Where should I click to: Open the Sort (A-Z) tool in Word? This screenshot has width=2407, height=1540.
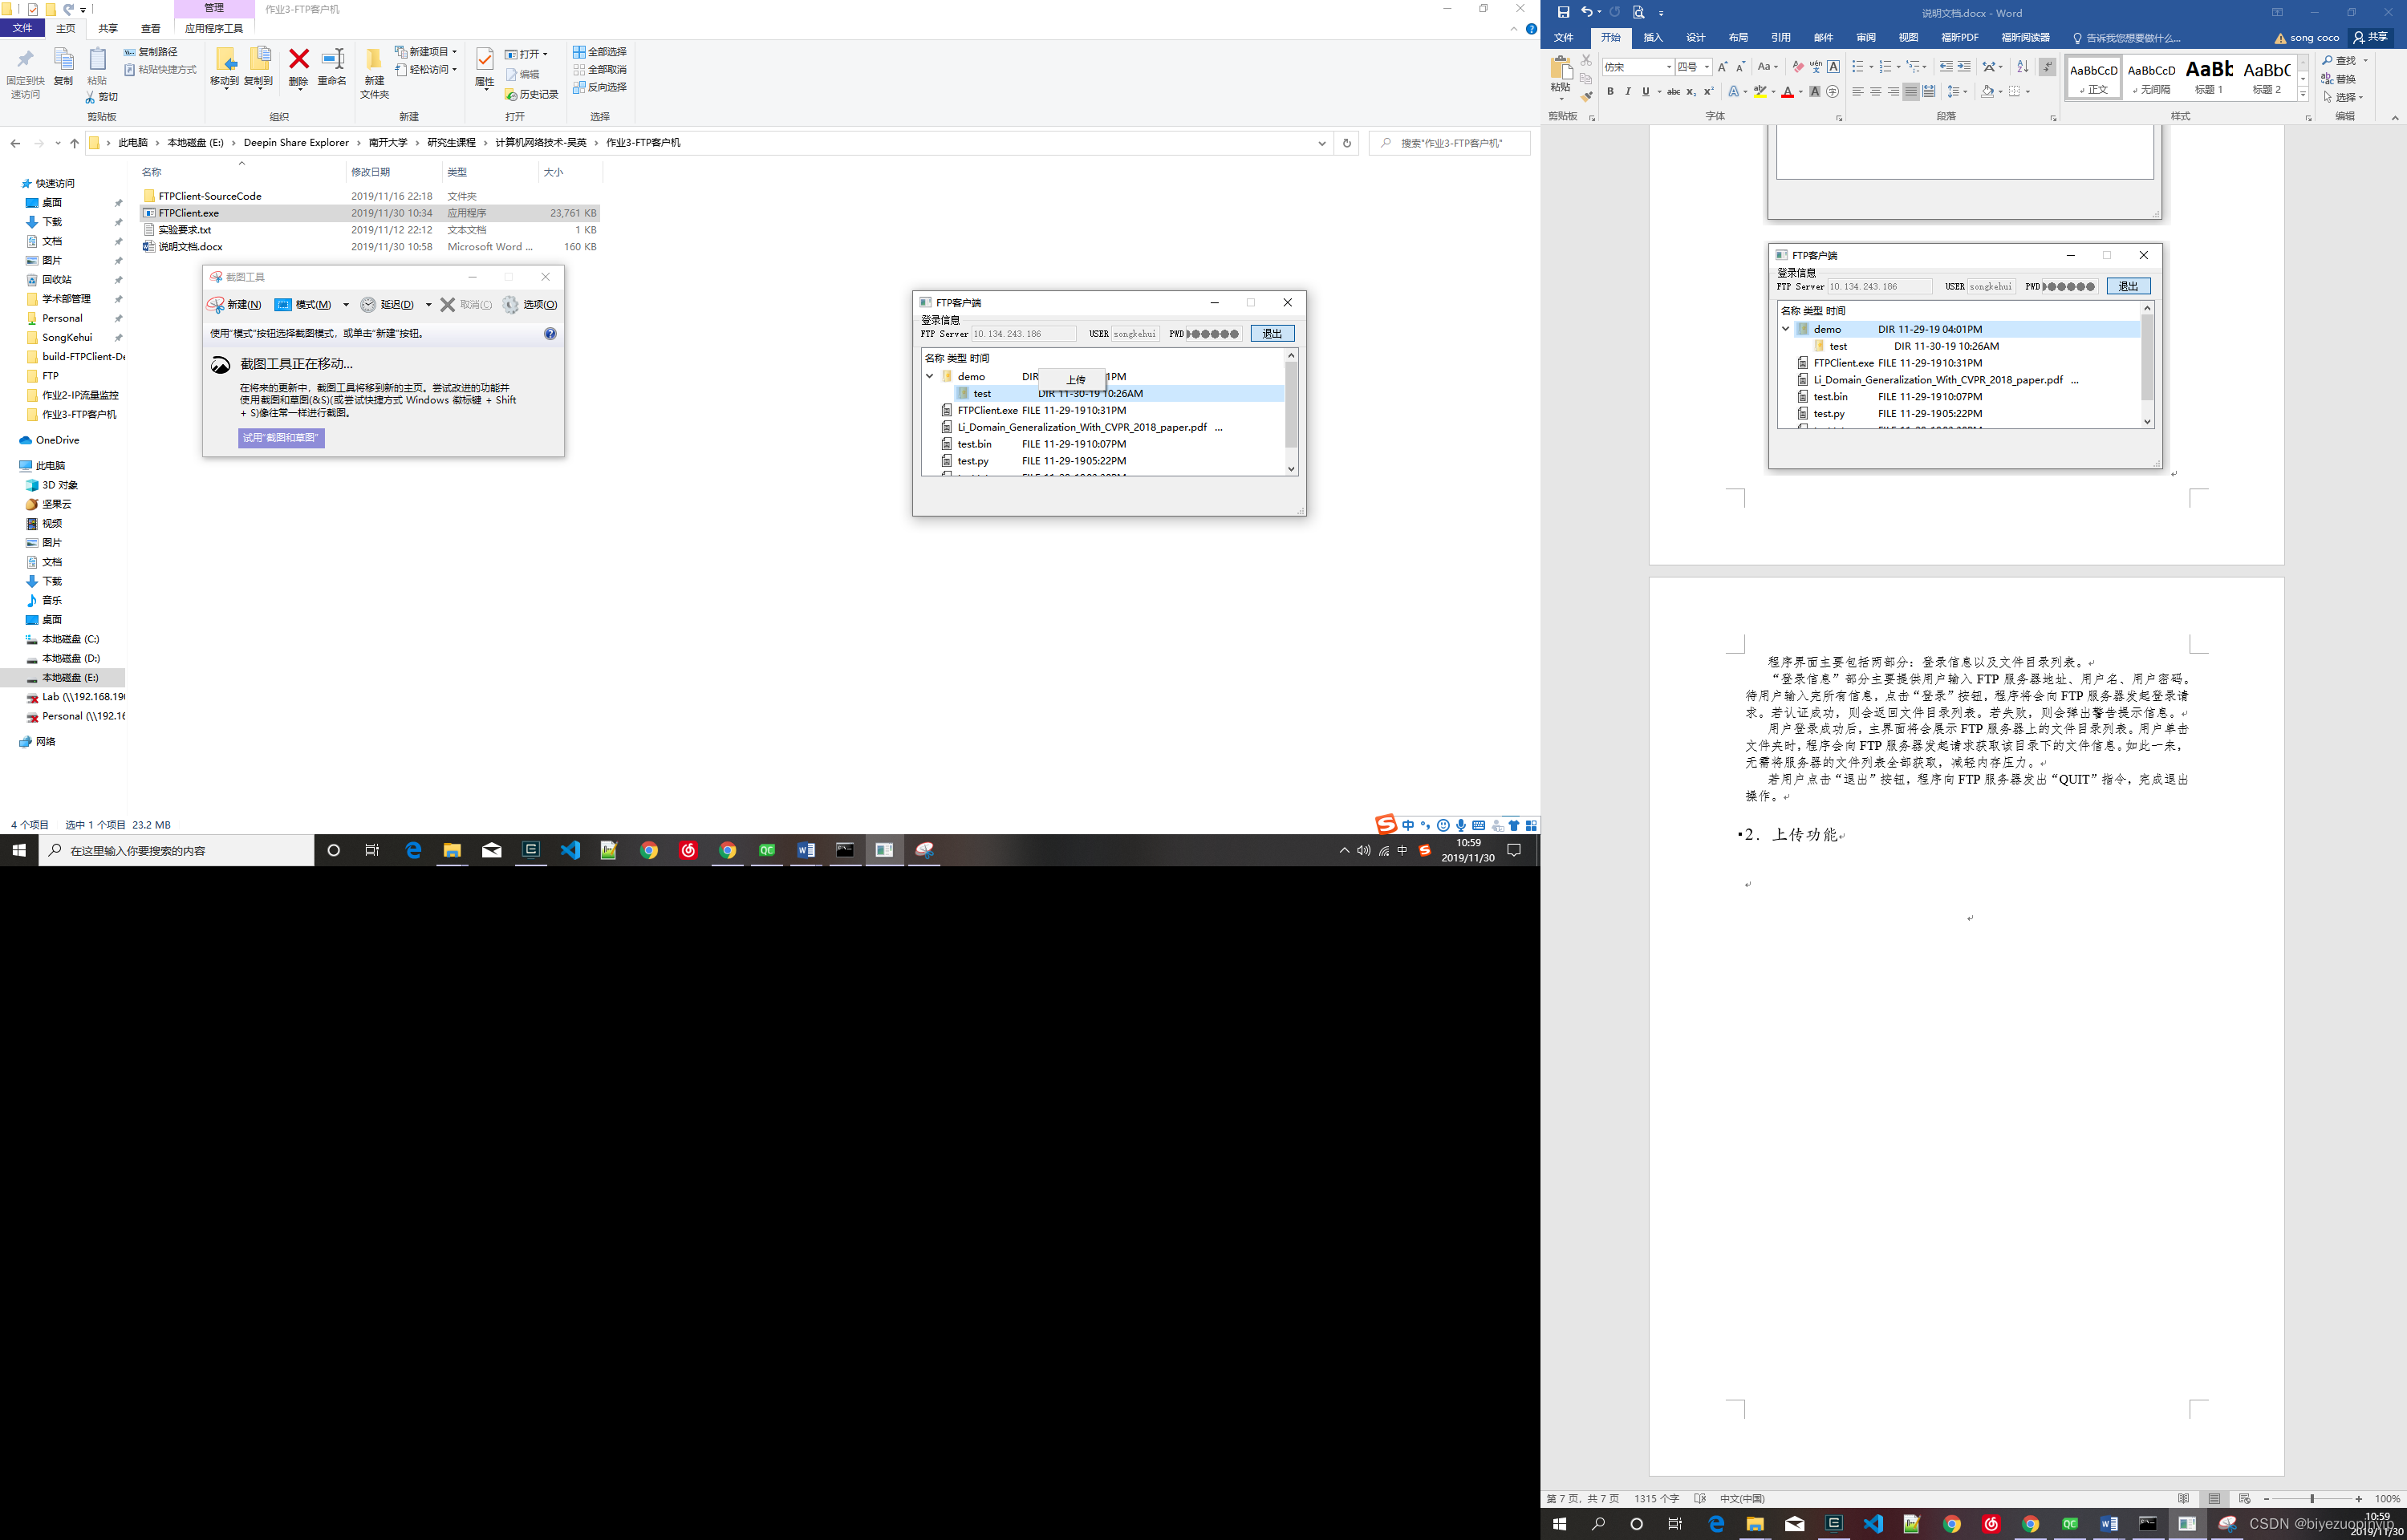[2022, 66]
